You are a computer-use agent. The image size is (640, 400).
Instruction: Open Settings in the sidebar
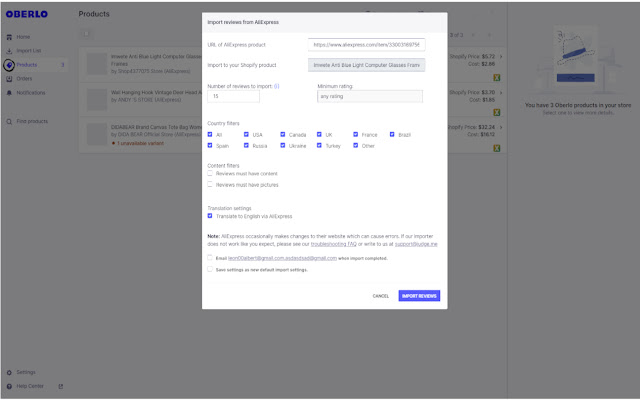pyautogui.click(x=26, y=373)
